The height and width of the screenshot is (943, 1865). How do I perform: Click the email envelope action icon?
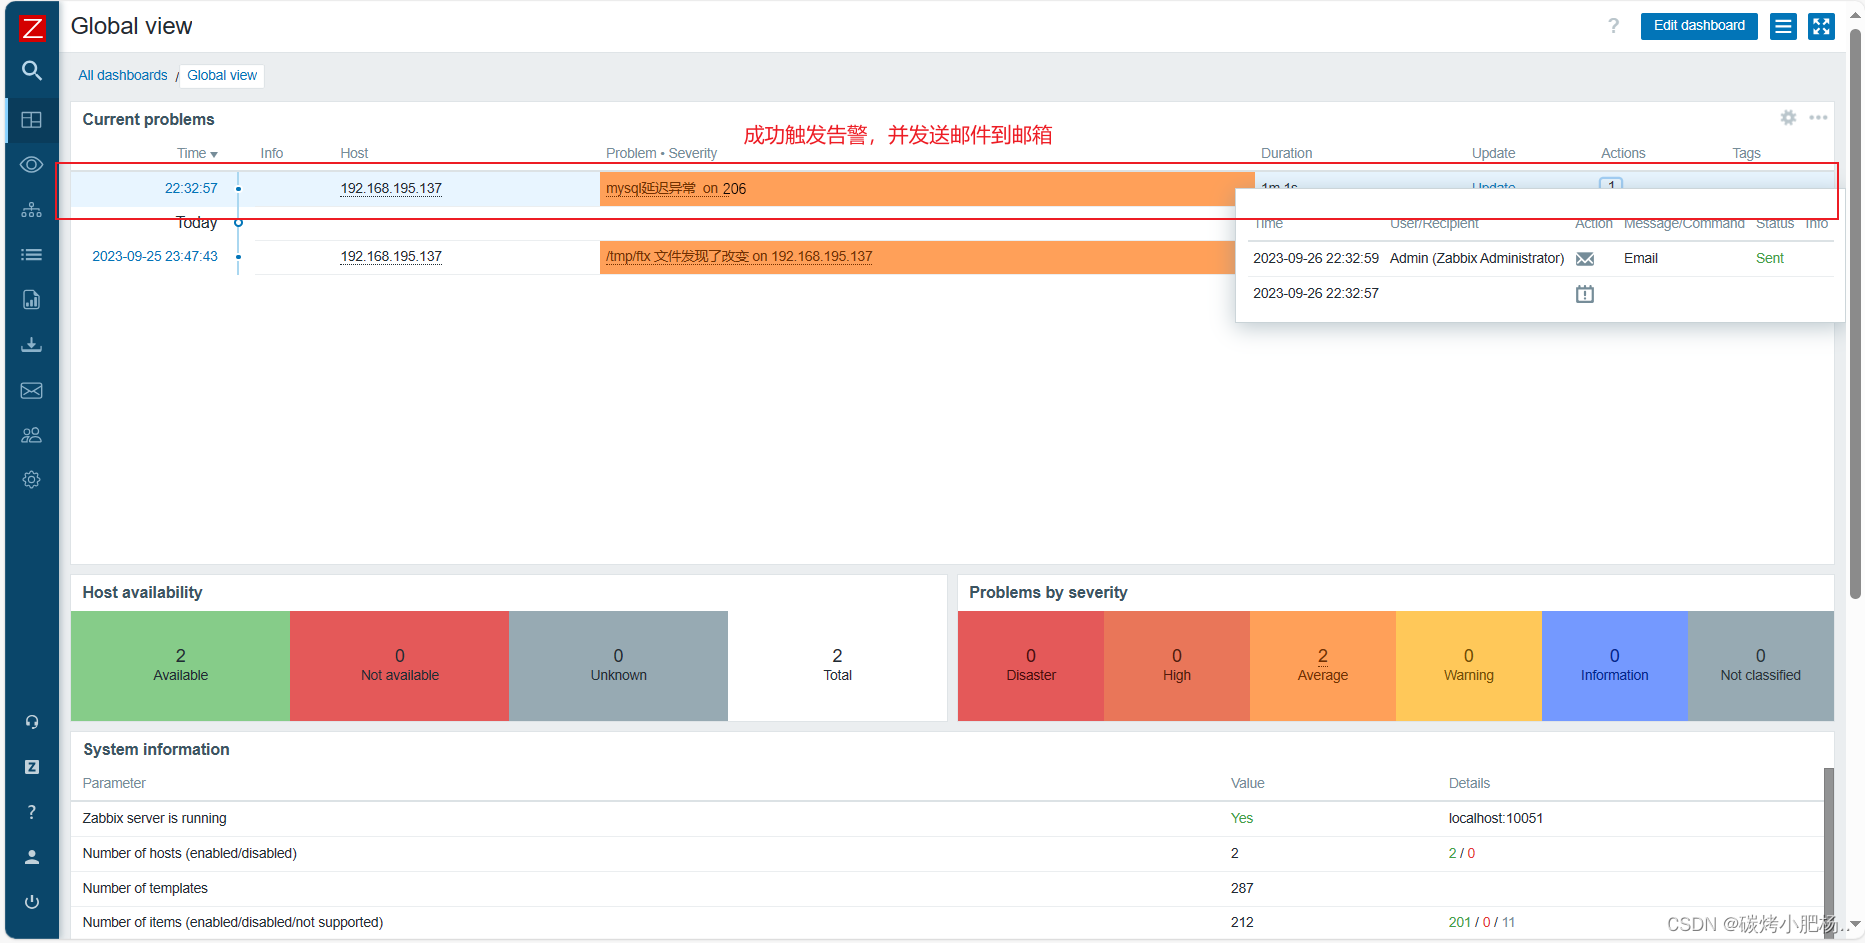pos(1585,259)
